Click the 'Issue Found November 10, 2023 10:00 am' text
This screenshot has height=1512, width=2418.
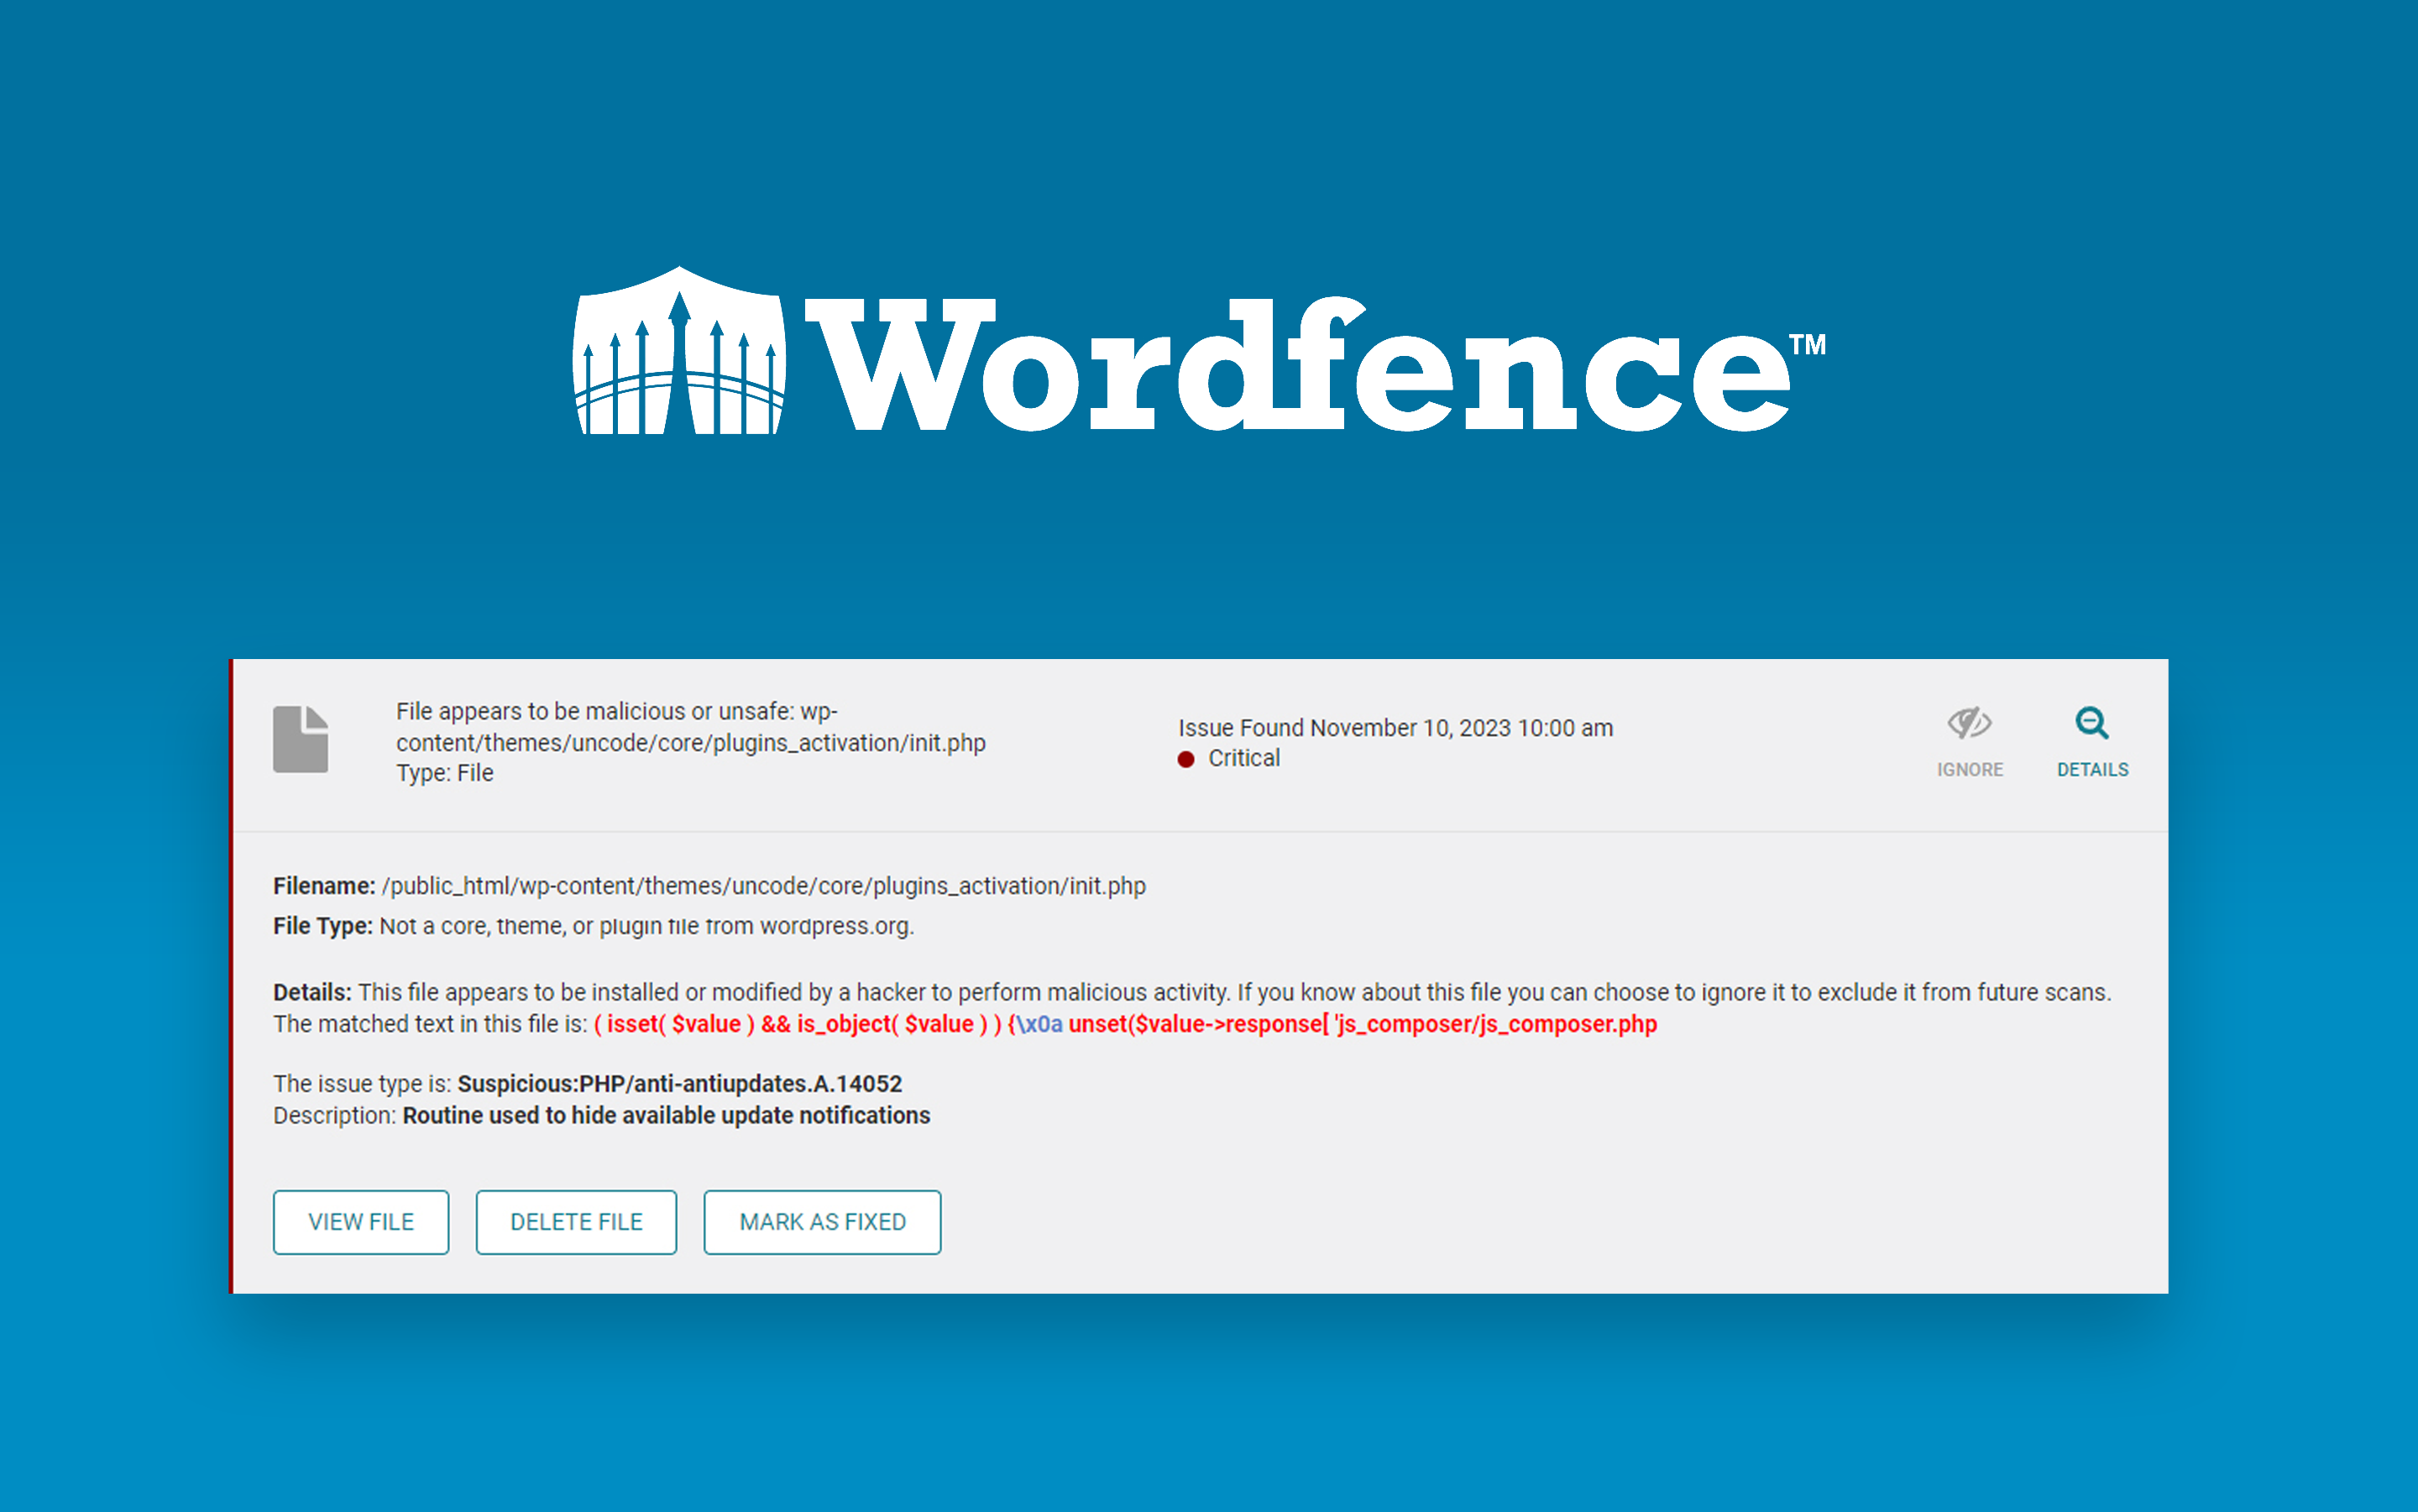(1395, 728)
